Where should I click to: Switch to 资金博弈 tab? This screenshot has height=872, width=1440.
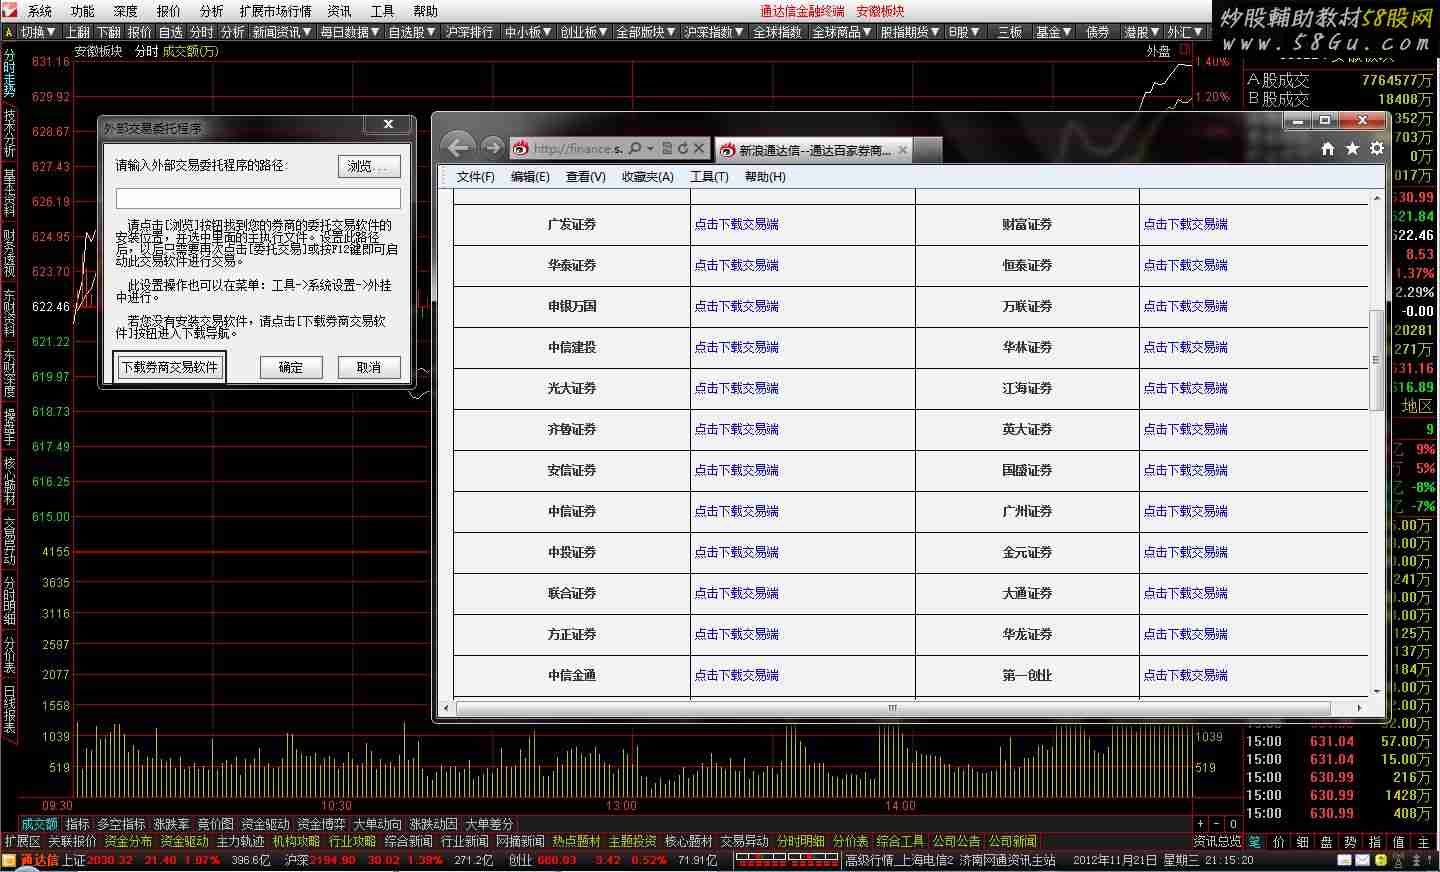click(321, 824)
